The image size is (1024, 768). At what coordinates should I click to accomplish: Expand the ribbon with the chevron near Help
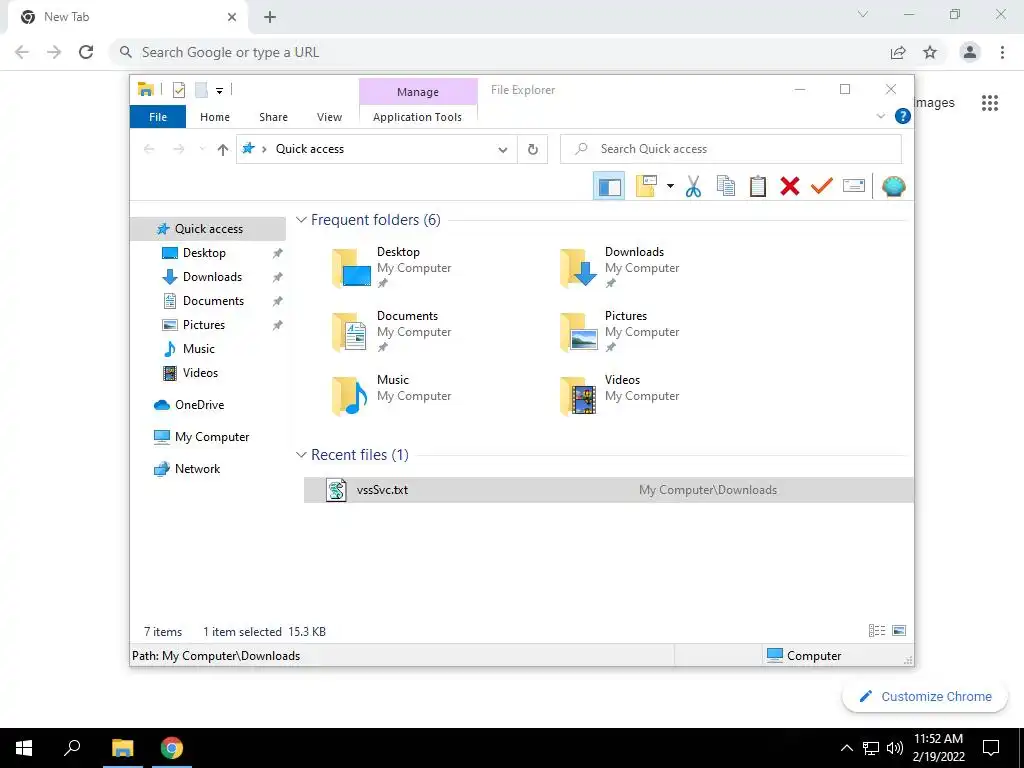coord(880,116)
